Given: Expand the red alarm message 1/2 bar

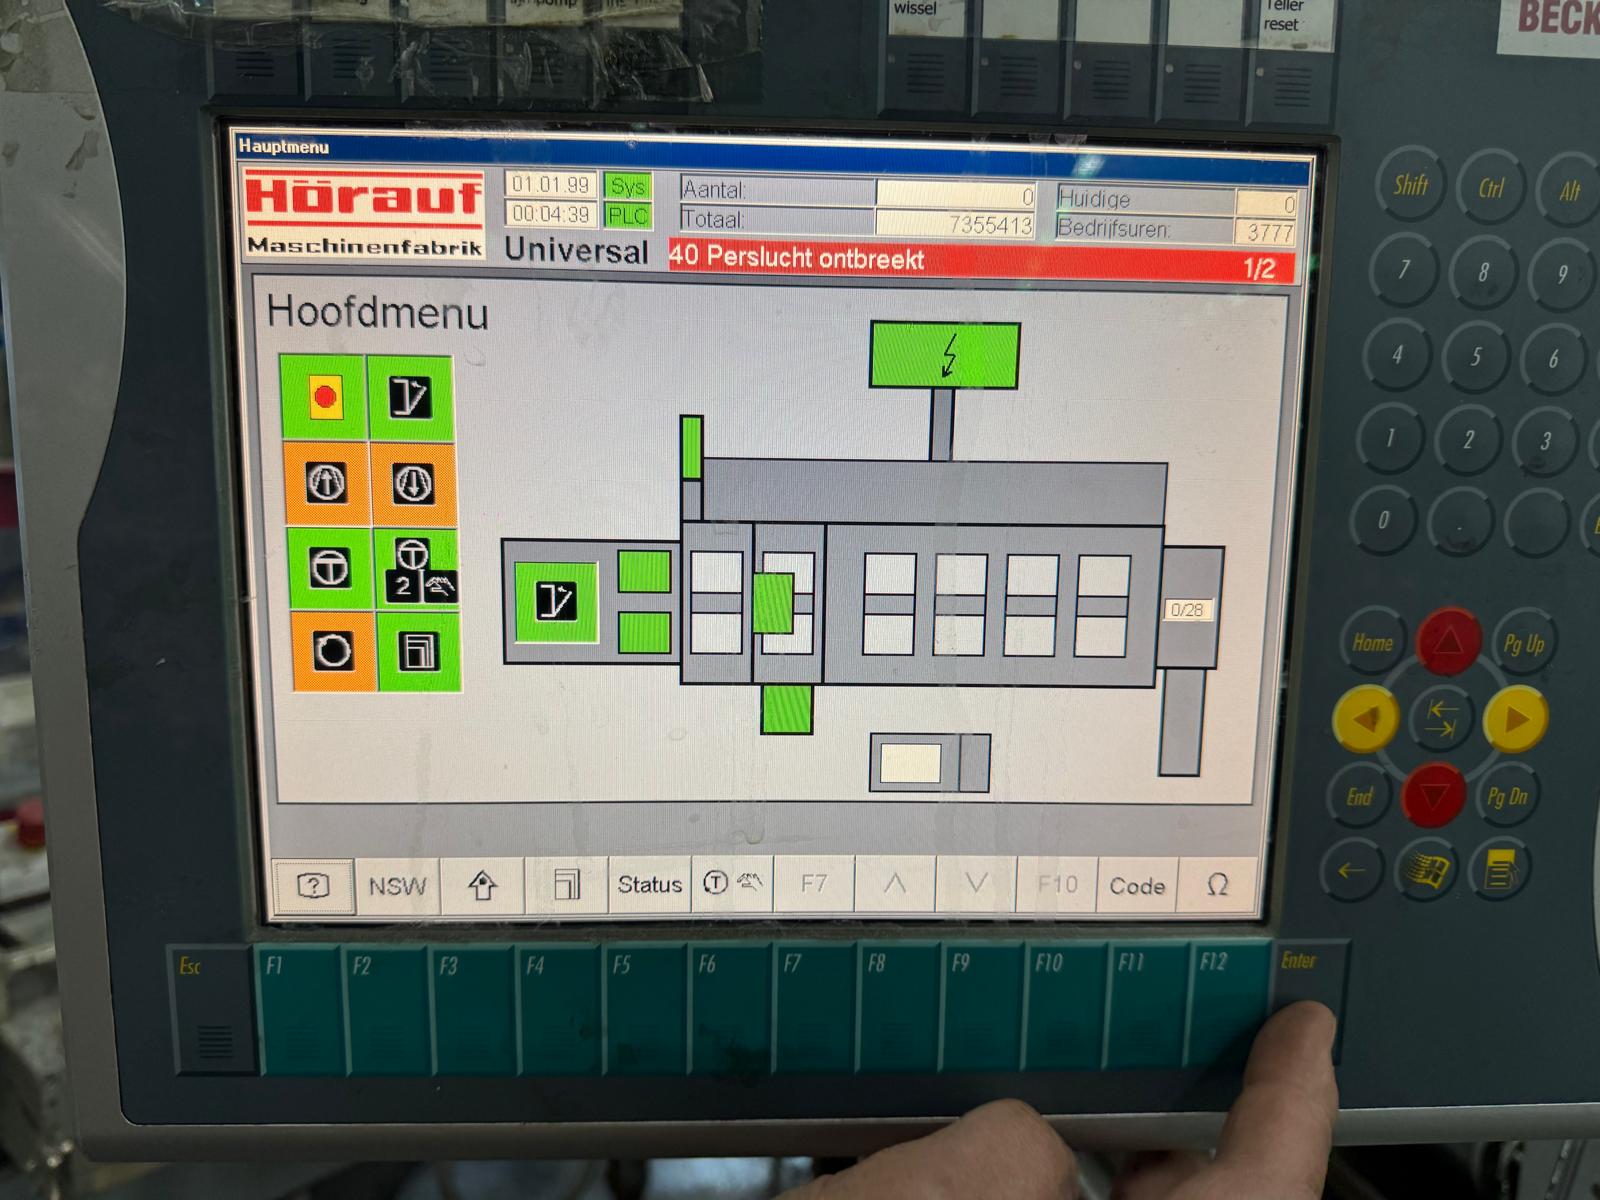Looking at the screenshot, I should tap(980, 262).
